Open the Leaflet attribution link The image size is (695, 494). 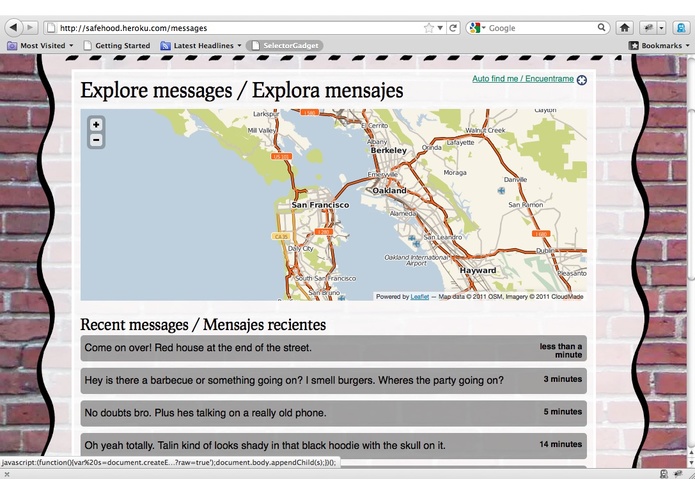(419, 297)
